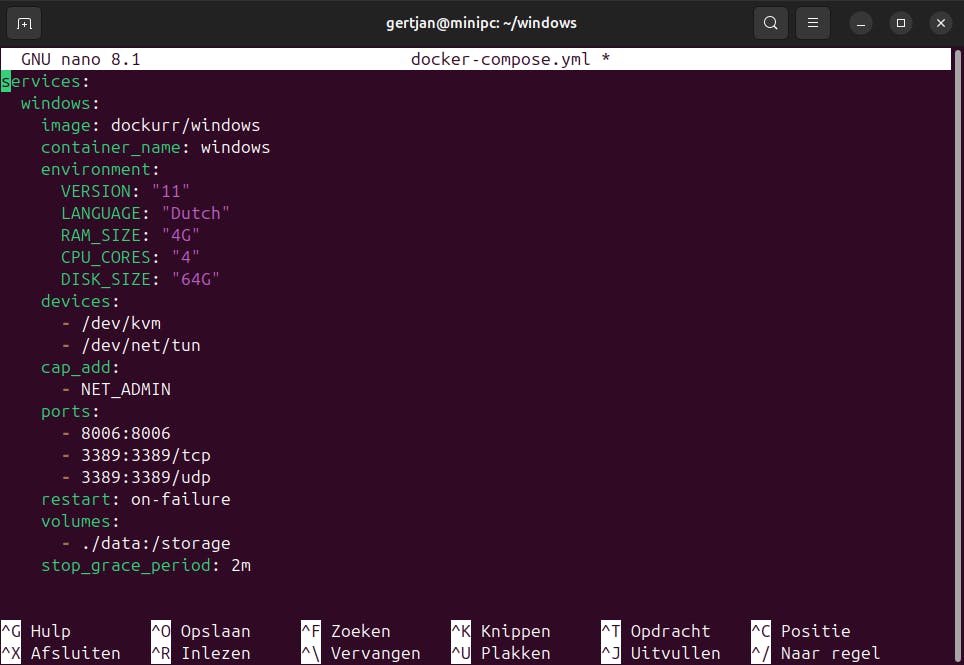The image size is (964, 665).
Task: Click the 'windows:' service key
Action: tap(60, 103)
